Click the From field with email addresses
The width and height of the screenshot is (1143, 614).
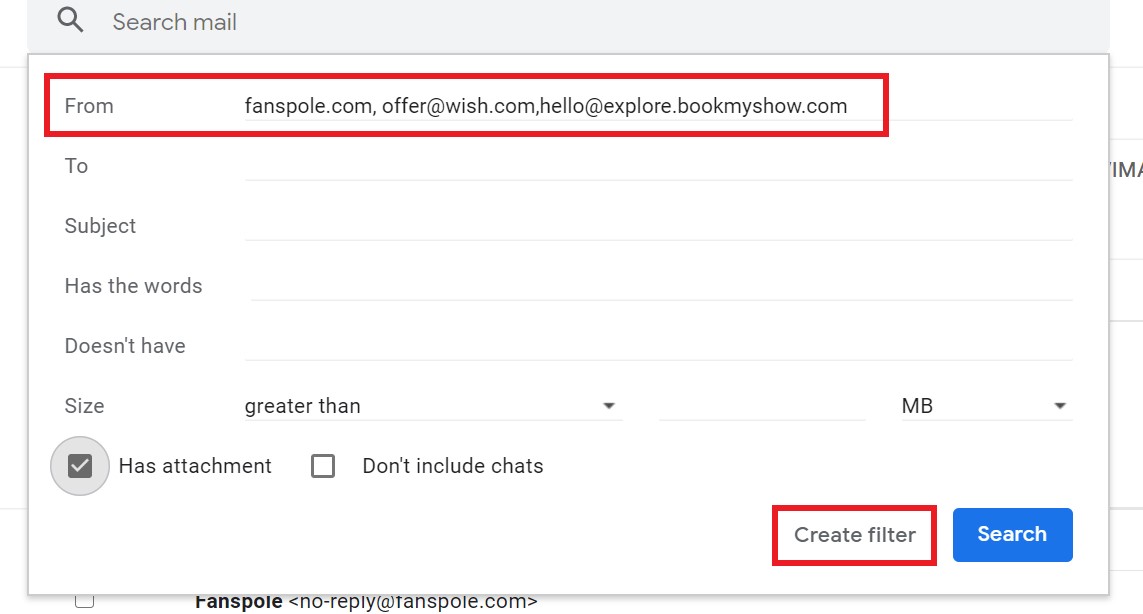pyautogui.click(x=545, y=106)
